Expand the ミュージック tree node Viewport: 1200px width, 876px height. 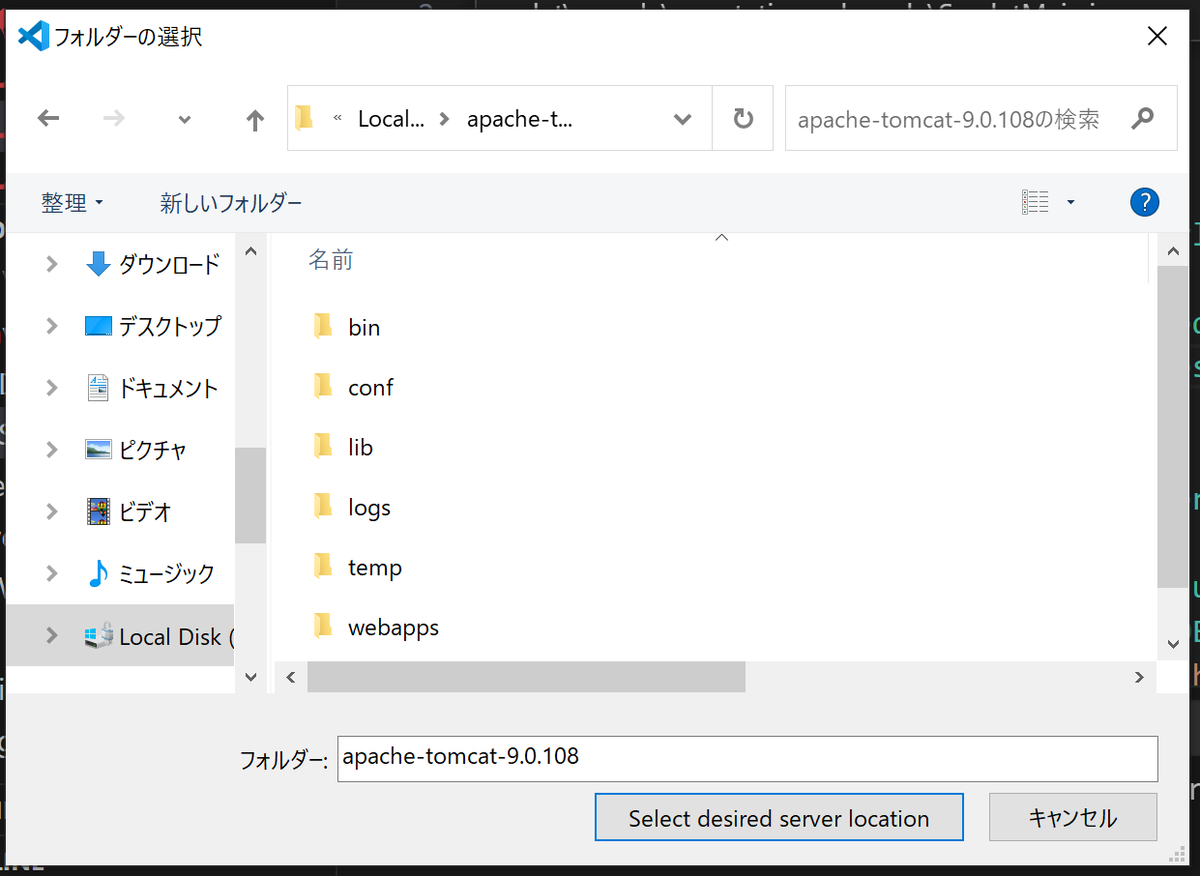(x=52, y=574)
